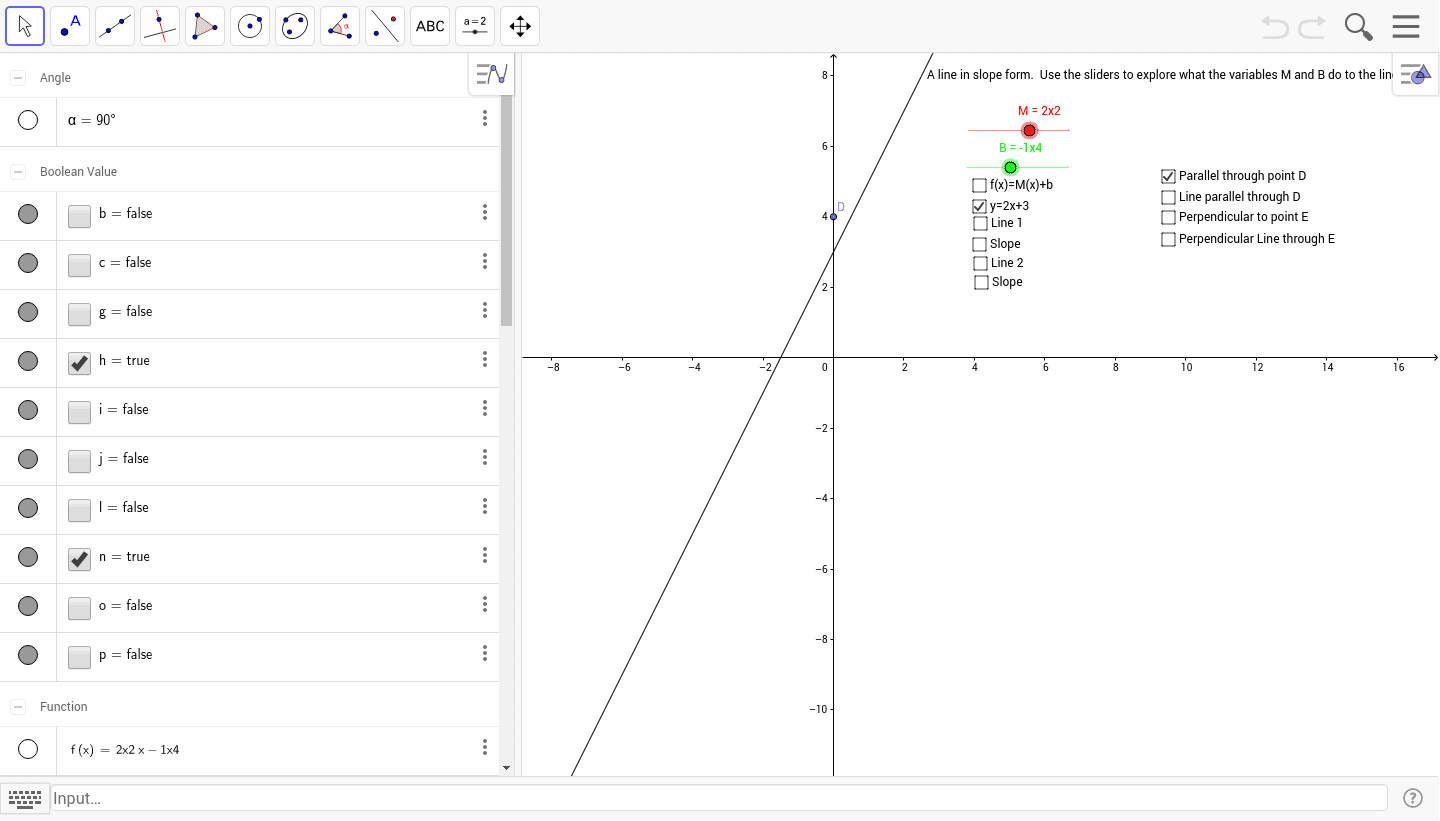The width and height of the screenshot is (1440, 821).
Task: Open options menu for h = true
Action: pos(485,359)
